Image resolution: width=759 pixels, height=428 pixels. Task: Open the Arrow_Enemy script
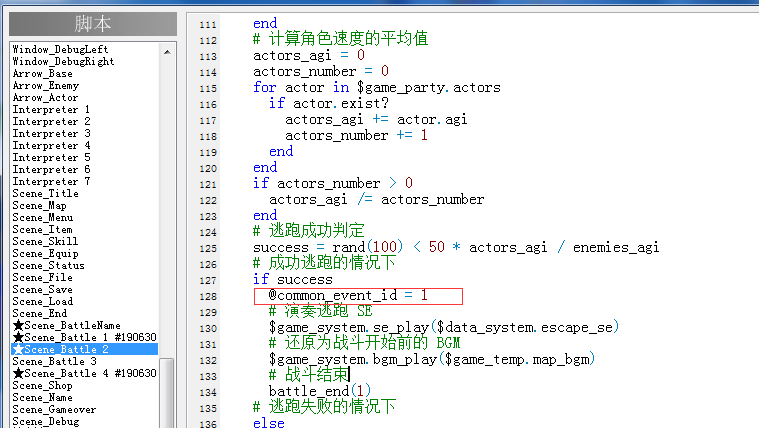tap(46, 86)
